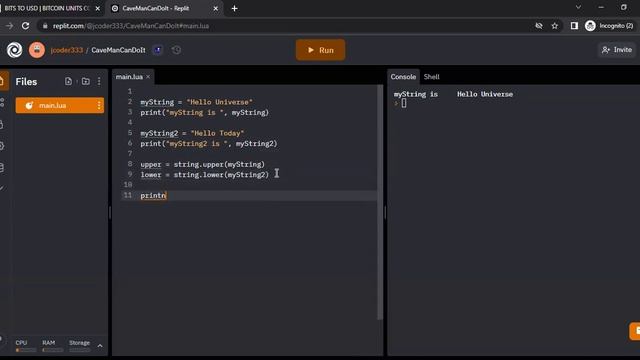
Task: Click the 'myString2 = "Hello Today"' line
Action: tap(192, 133)
